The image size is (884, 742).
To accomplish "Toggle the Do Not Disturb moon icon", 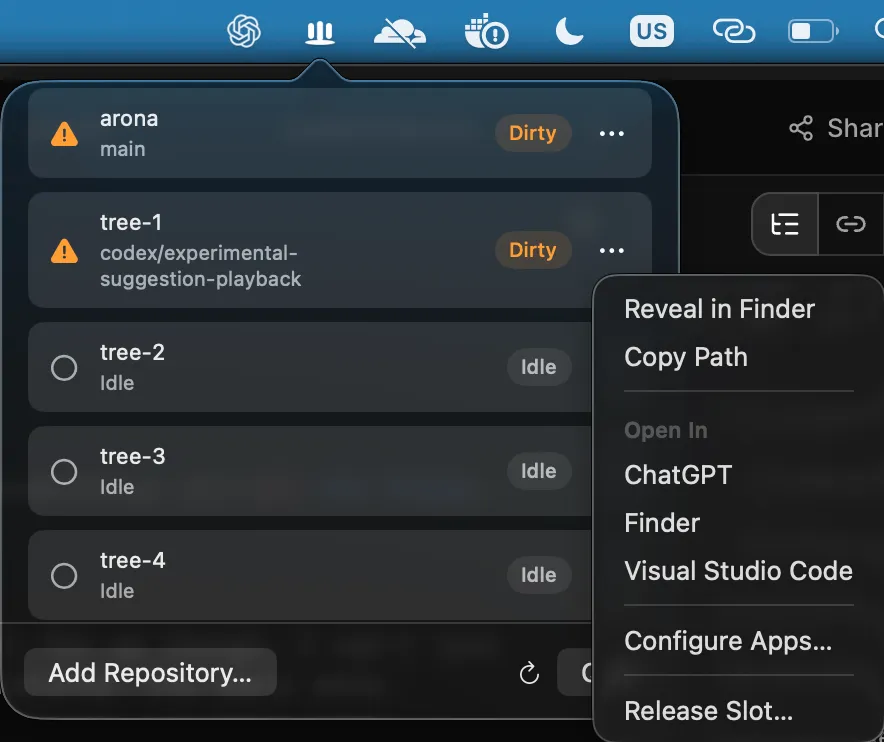I will click(569, 31).
